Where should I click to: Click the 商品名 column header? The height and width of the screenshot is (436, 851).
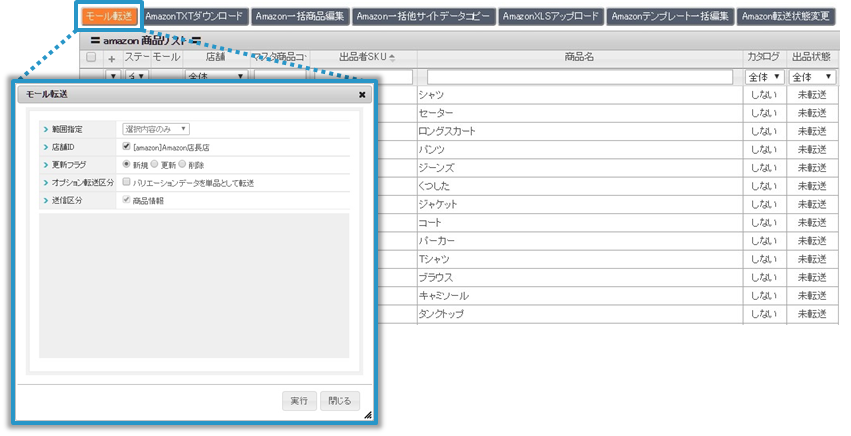580,57
